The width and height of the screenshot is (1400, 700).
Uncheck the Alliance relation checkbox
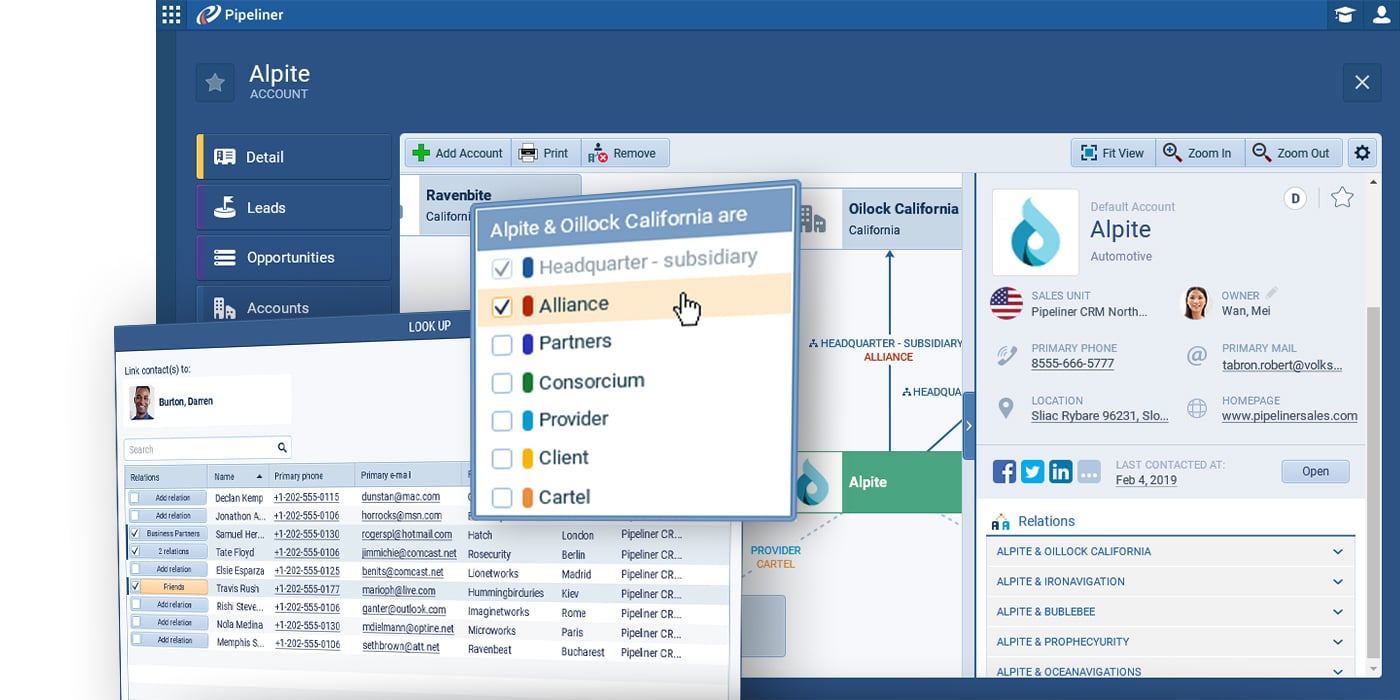[502, 307]
